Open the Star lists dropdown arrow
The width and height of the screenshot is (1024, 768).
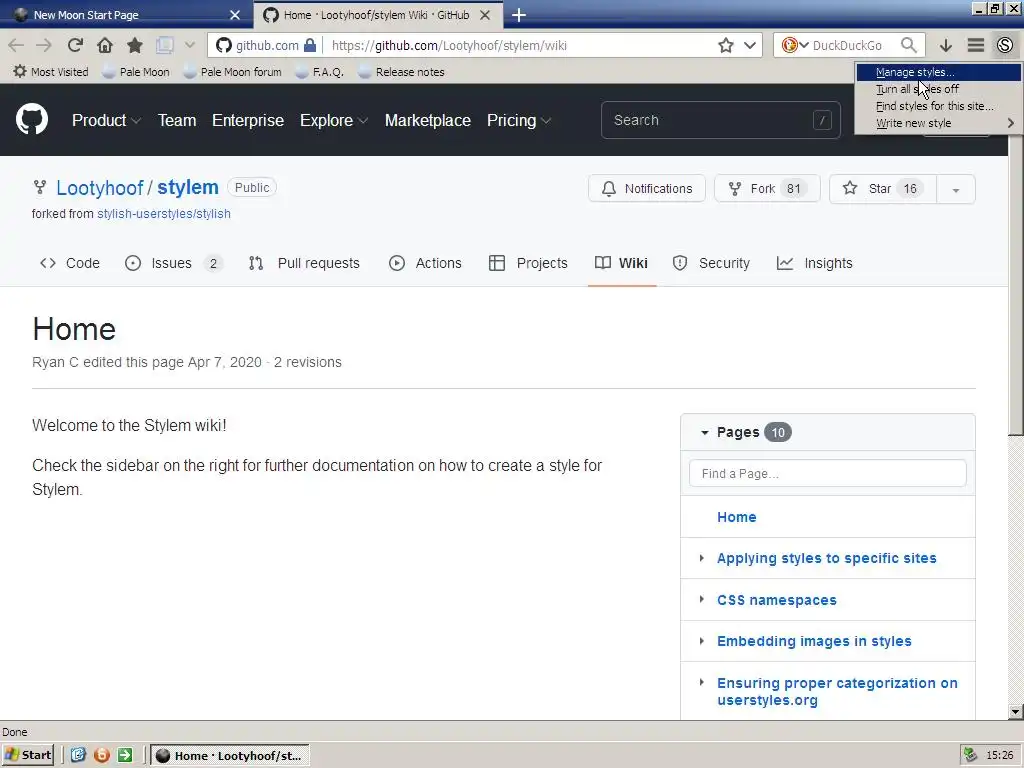tap(955, 189)
